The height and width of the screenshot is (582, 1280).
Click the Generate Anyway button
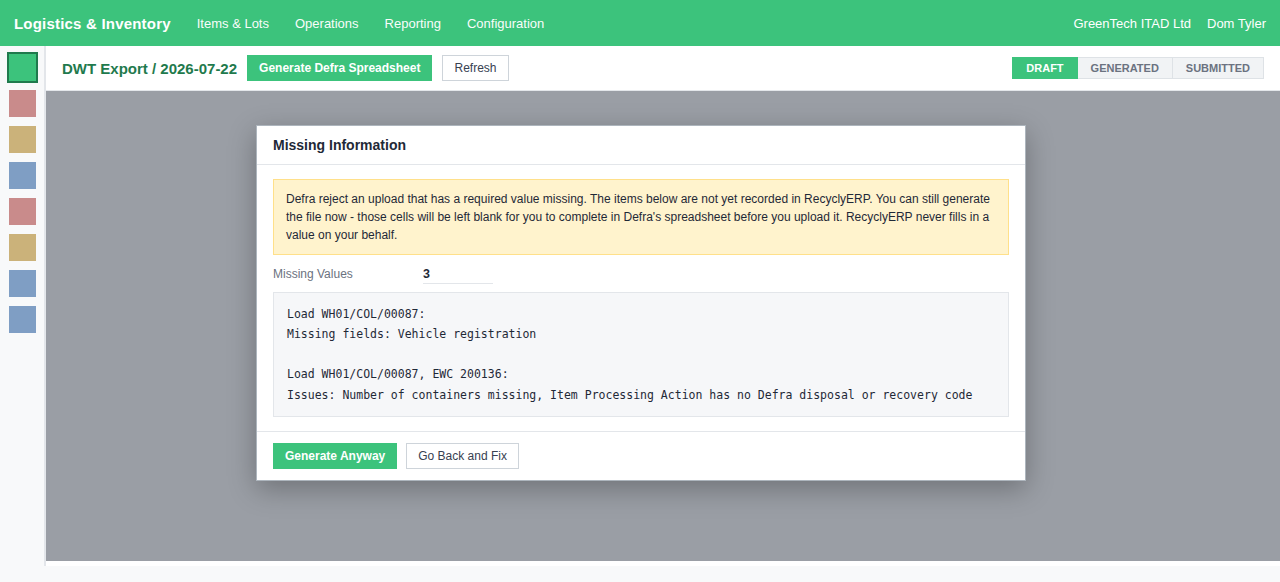[335, 456]
